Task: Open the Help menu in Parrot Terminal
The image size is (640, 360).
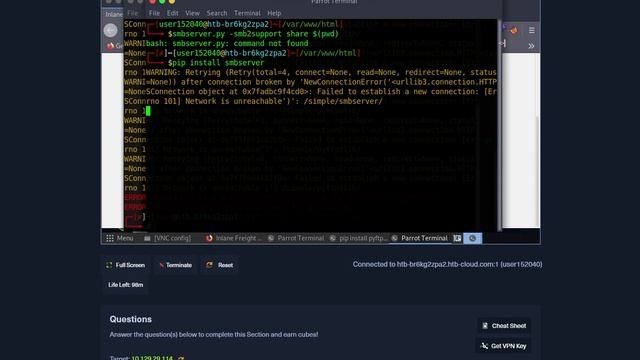Action: point(274,13)
